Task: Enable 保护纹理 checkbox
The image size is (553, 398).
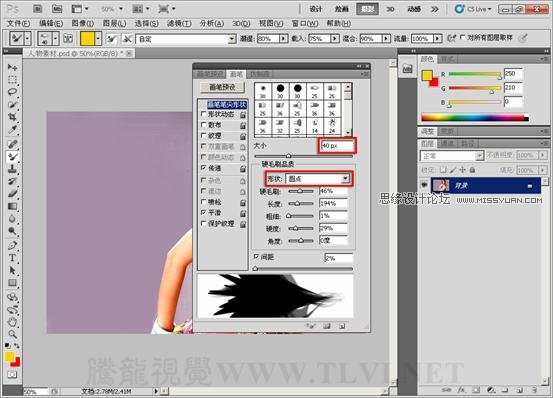Action: [203, 223]
